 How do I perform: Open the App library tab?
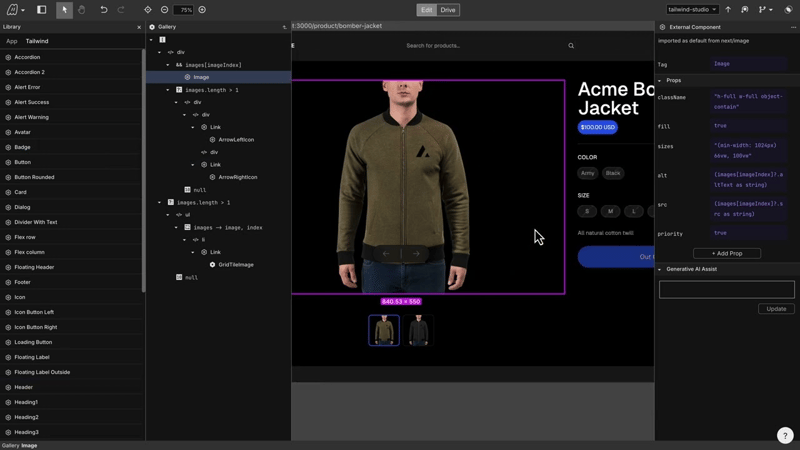(12, 41)
